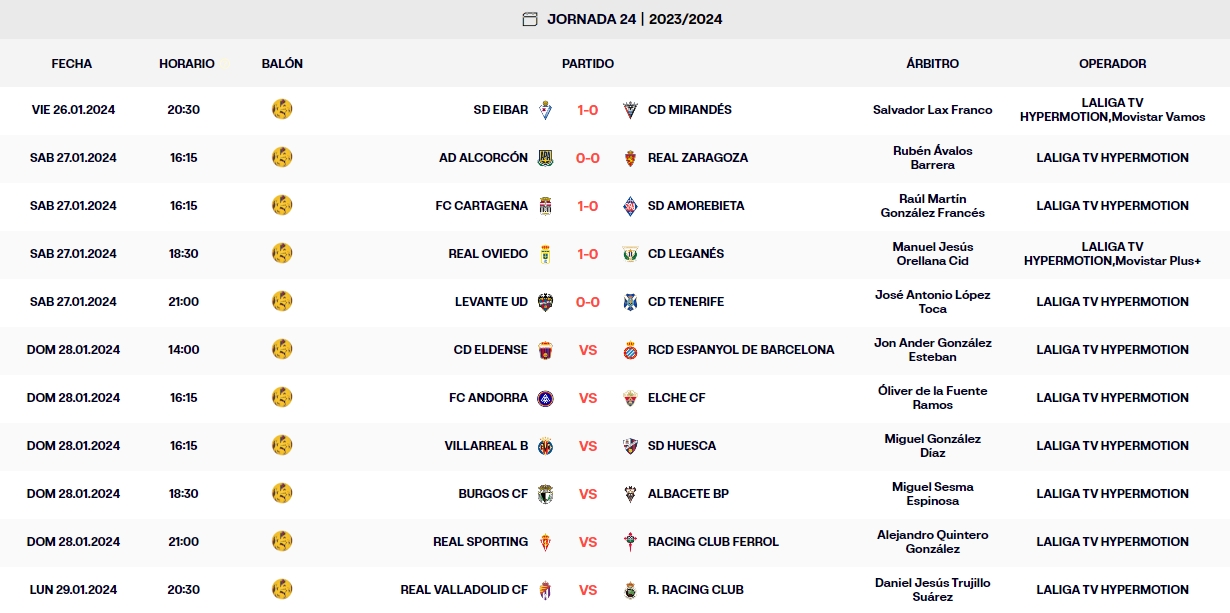Click the match ball icon for Eibar game
The width and height of the screenshot is (1230, 613).
pyautogui.click(x=282, y=109)
